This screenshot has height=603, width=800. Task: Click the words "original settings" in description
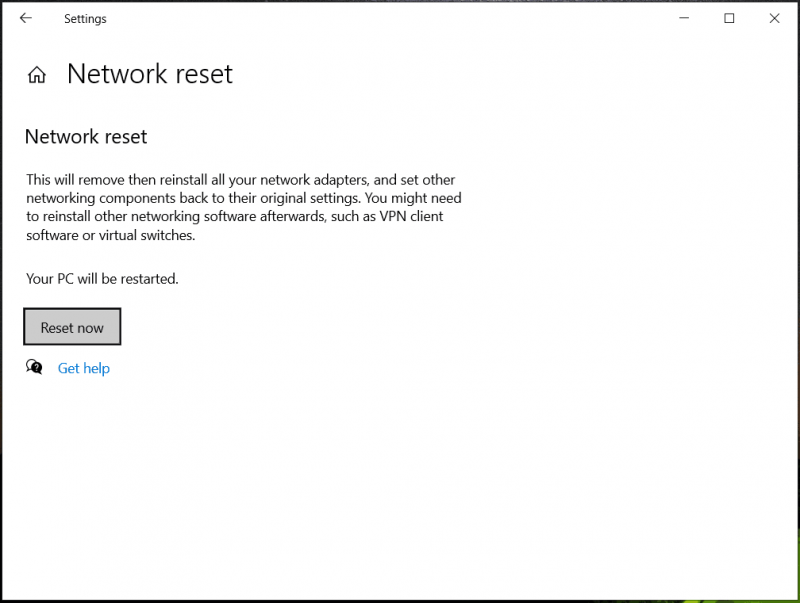point(310,198)
